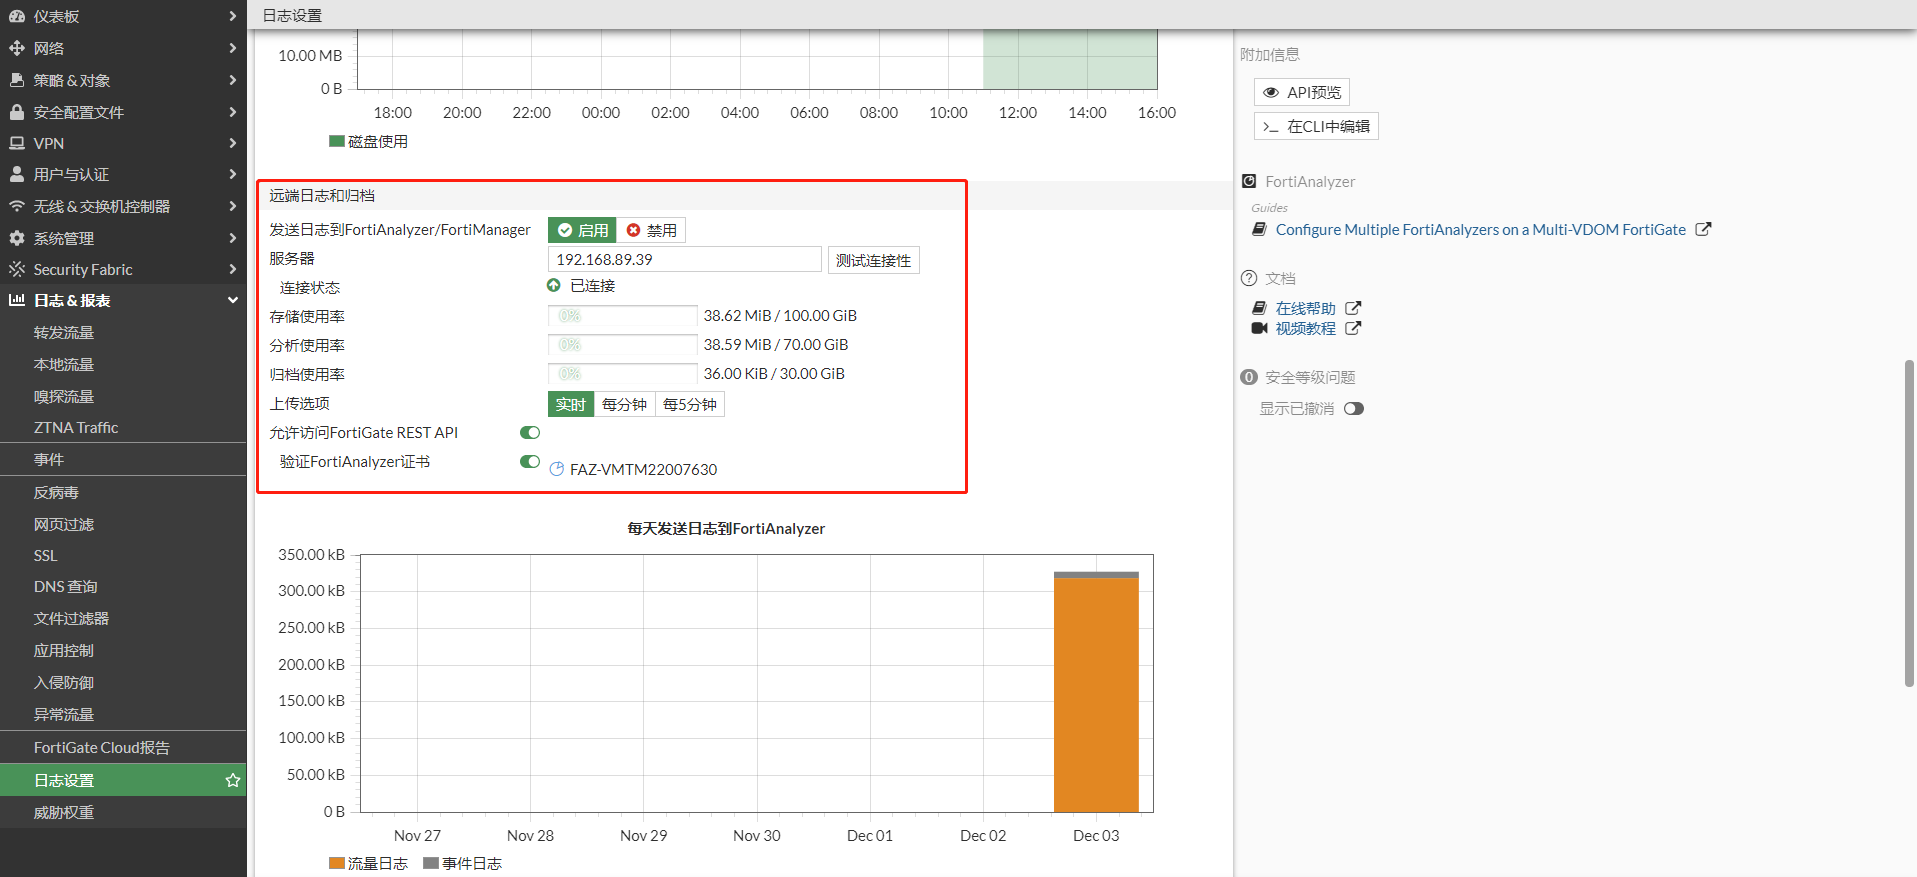Click the video camera icon beside 视频教程

point(1260,328)
